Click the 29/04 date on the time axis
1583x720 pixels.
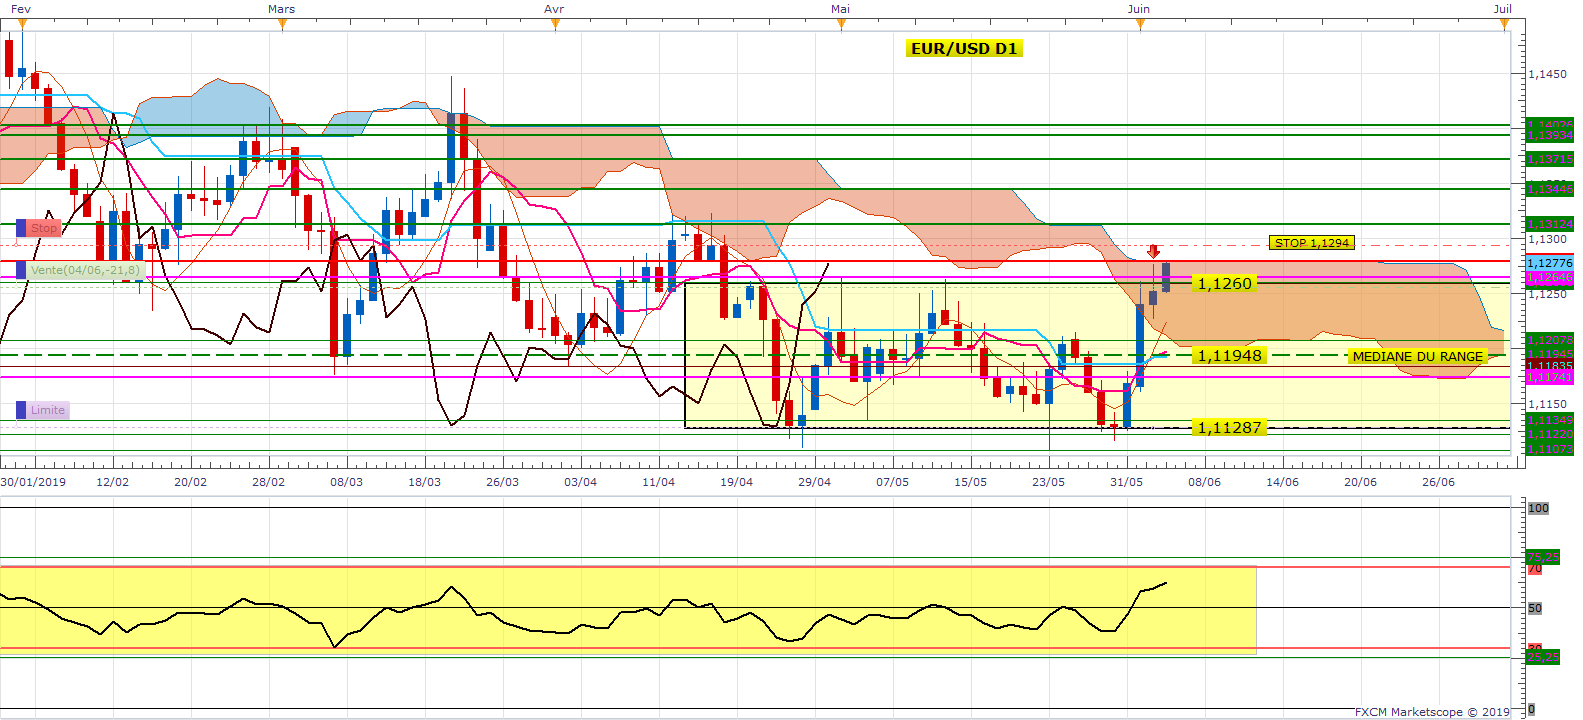[814, 482]
